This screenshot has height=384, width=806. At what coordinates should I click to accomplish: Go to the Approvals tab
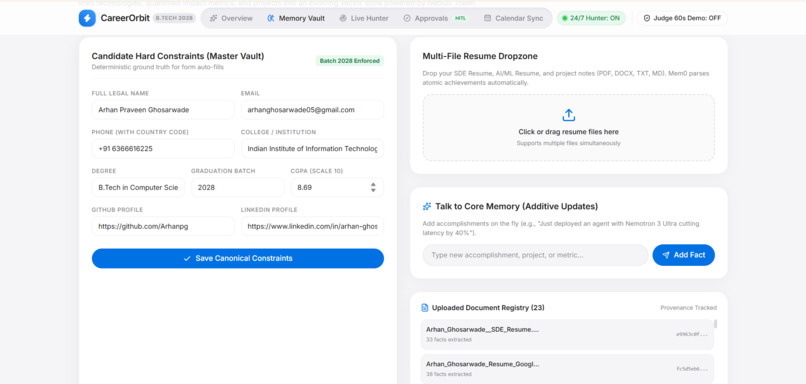434,18
